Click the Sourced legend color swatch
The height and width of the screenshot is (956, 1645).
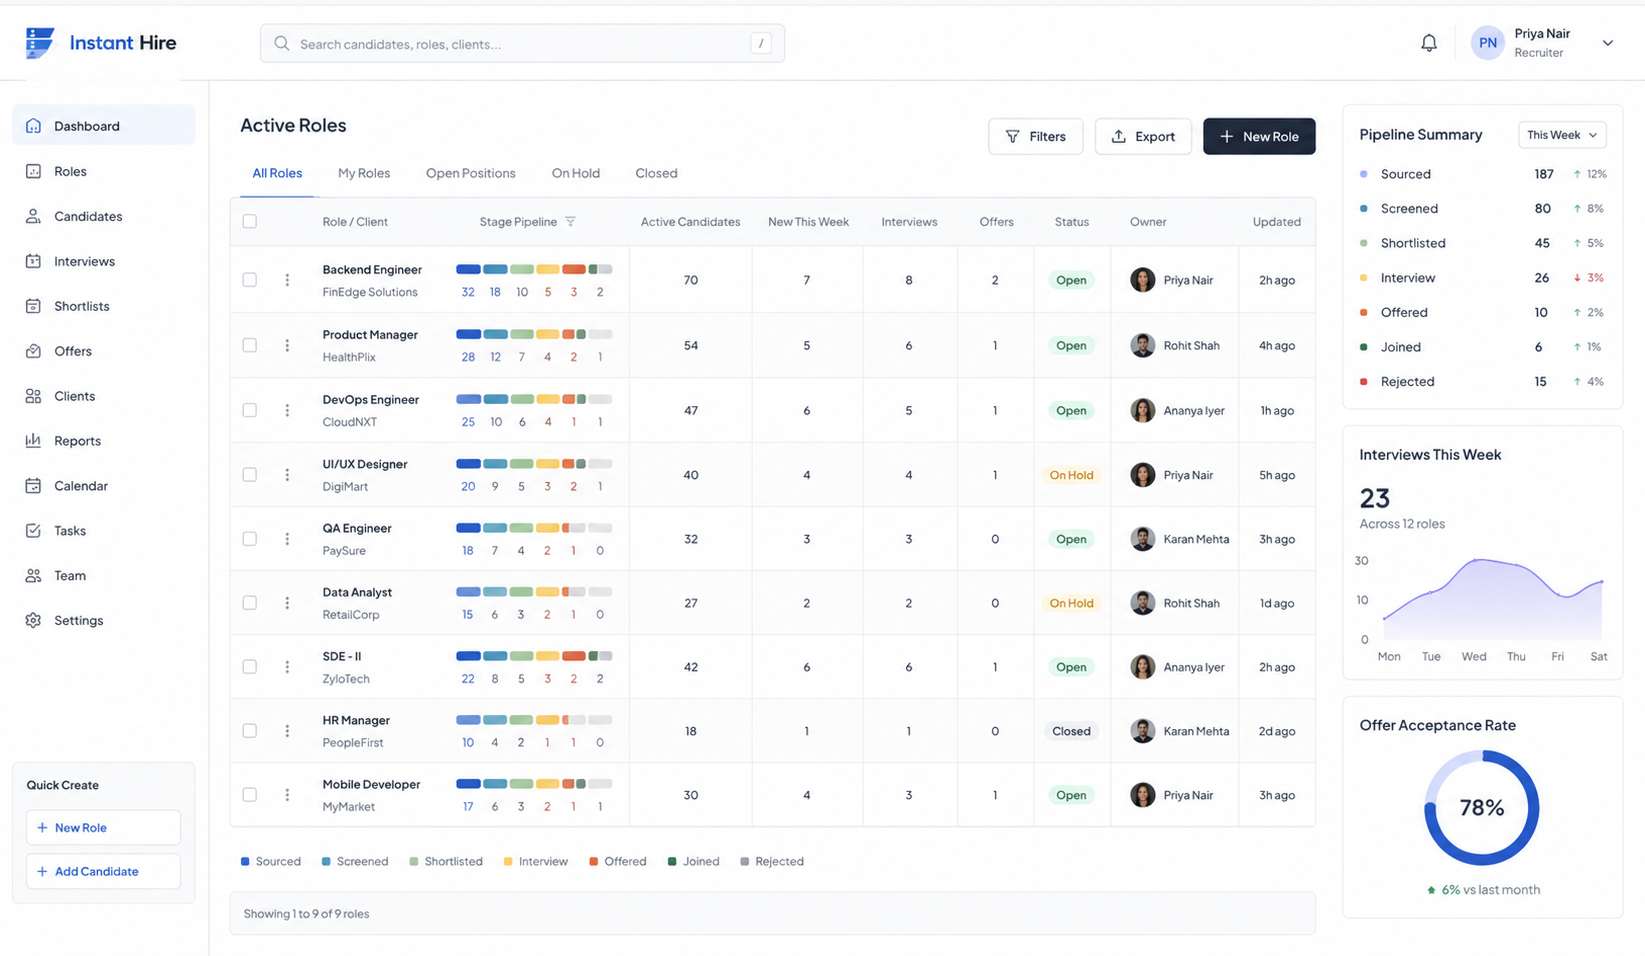click(x=245, y=861)
